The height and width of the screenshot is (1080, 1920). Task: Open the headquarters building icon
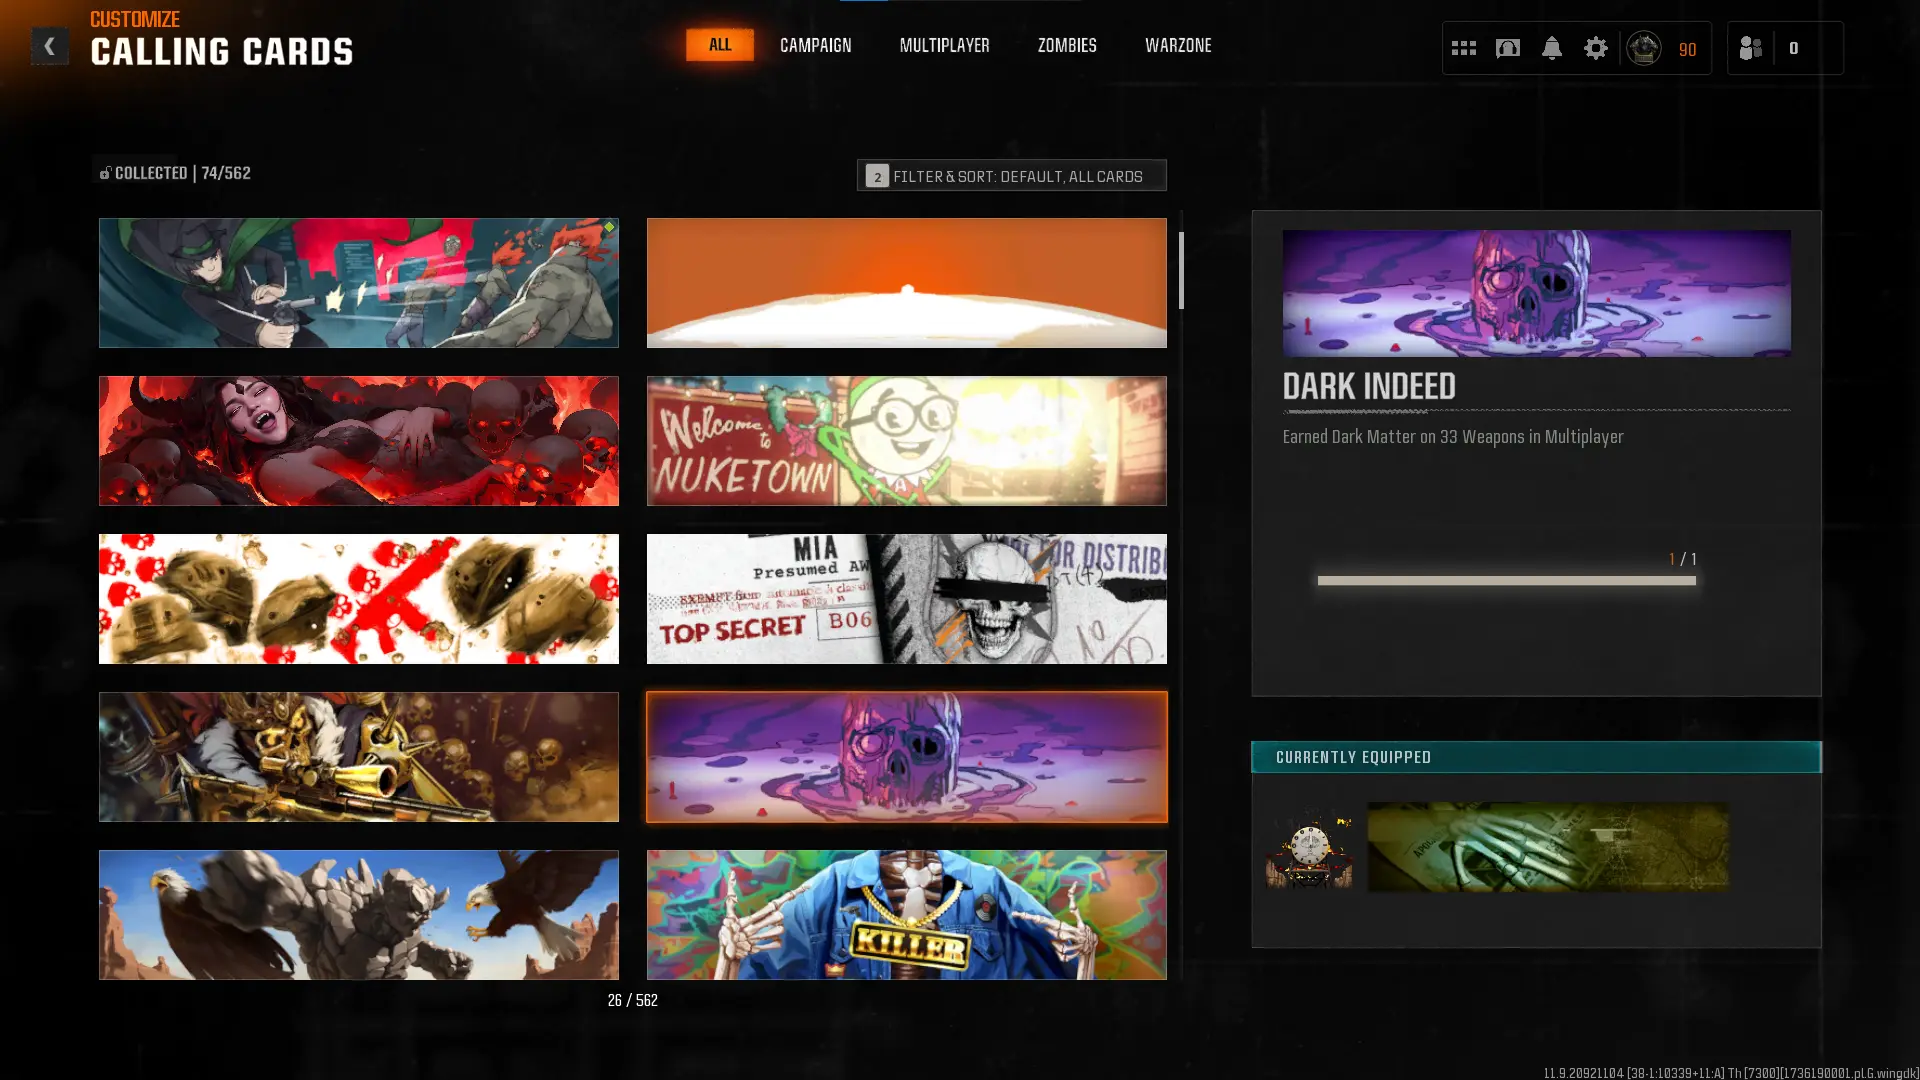coord(1507,48)
